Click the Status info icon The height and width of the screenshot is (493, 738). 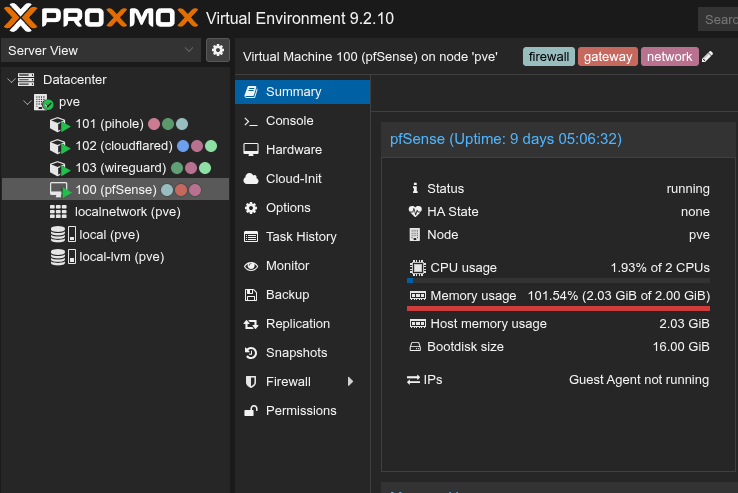pos(415,188)
